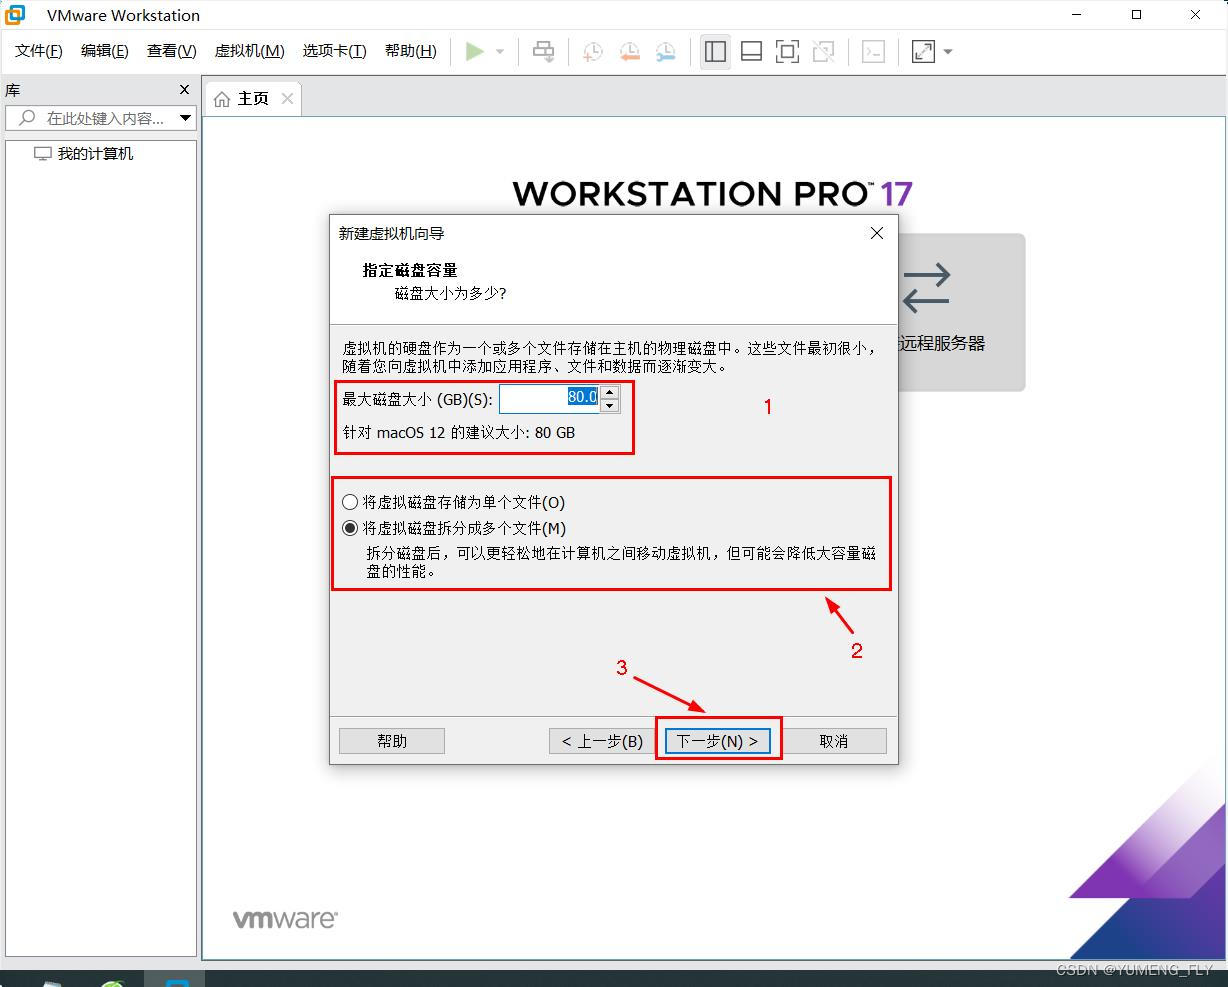Click the full screen mode icon

pos(787,51)
